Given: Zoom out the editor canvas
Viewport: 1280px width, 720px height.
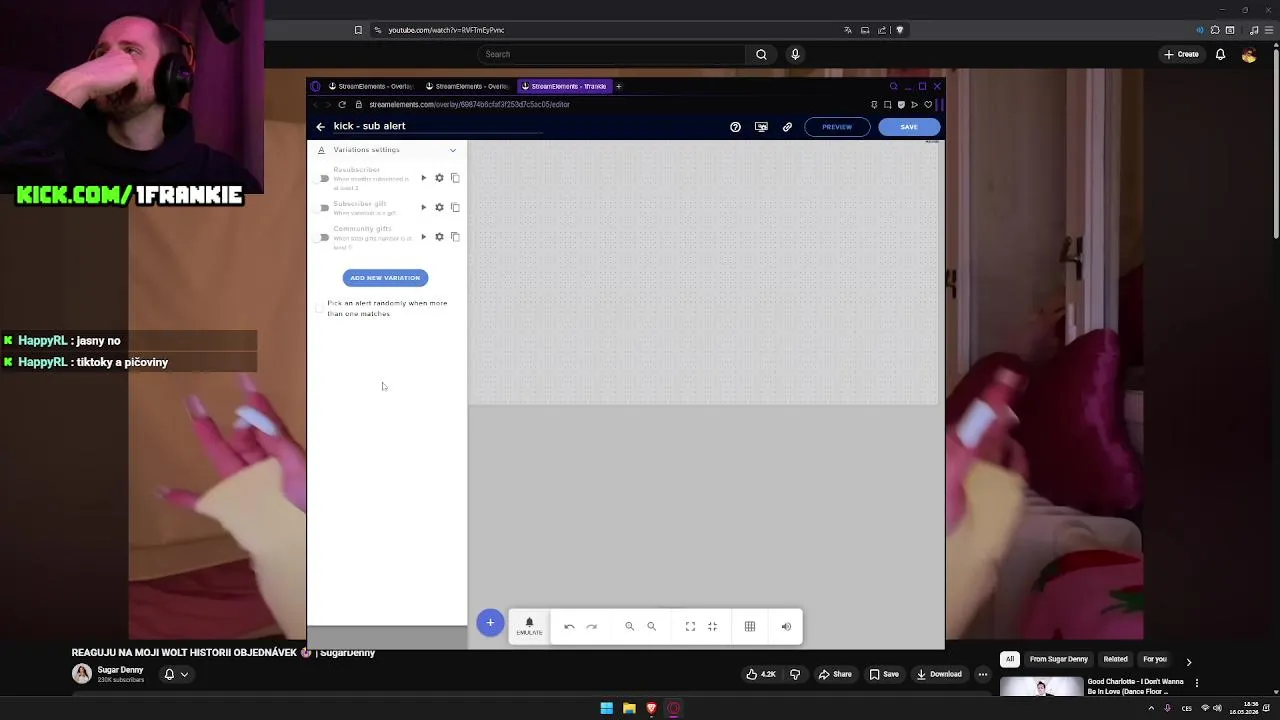Looking at the screenshot, I should [651, 627].
